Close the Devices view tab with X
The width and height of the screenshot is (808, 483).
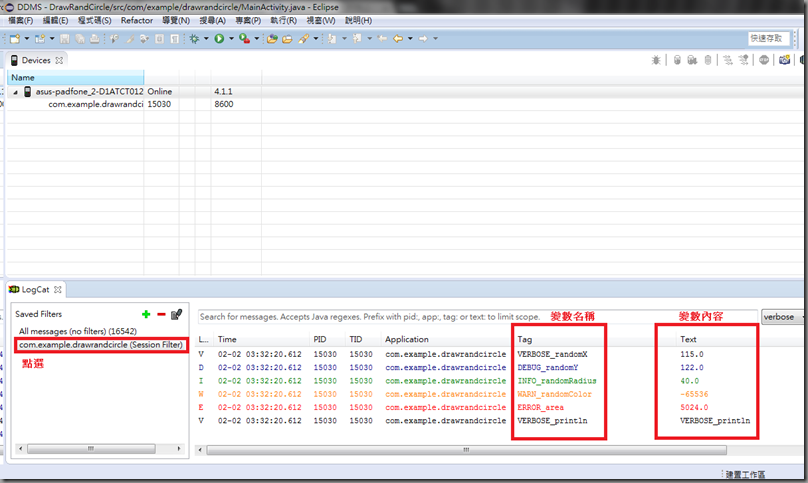(59, 60)
